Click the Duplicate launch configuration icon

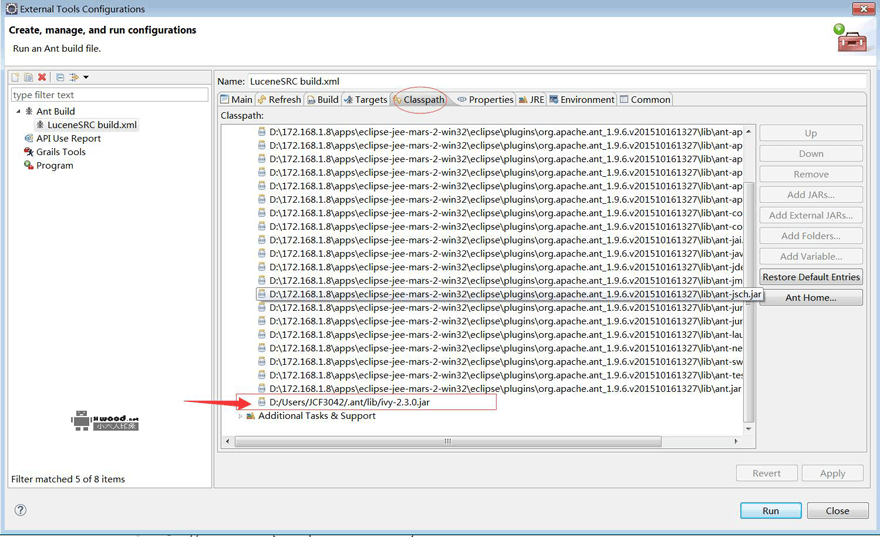[28, 77]
